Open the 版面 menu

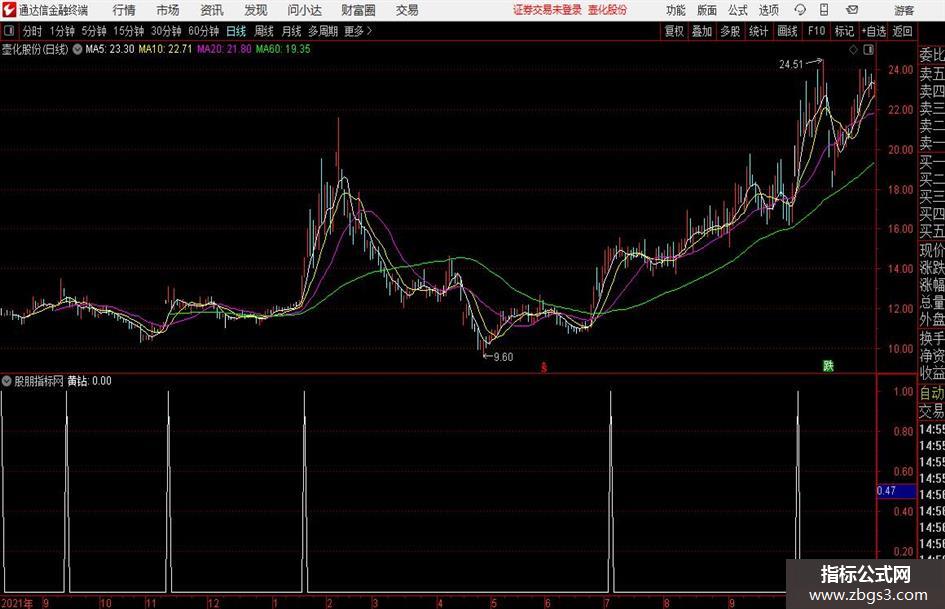coord(706,10)
